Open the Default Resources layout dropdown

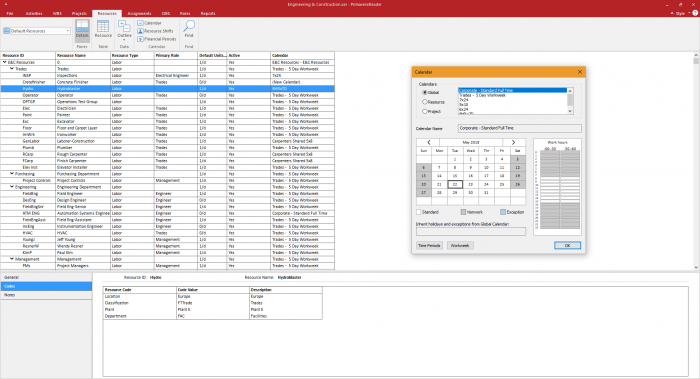(x=68, y=31)
